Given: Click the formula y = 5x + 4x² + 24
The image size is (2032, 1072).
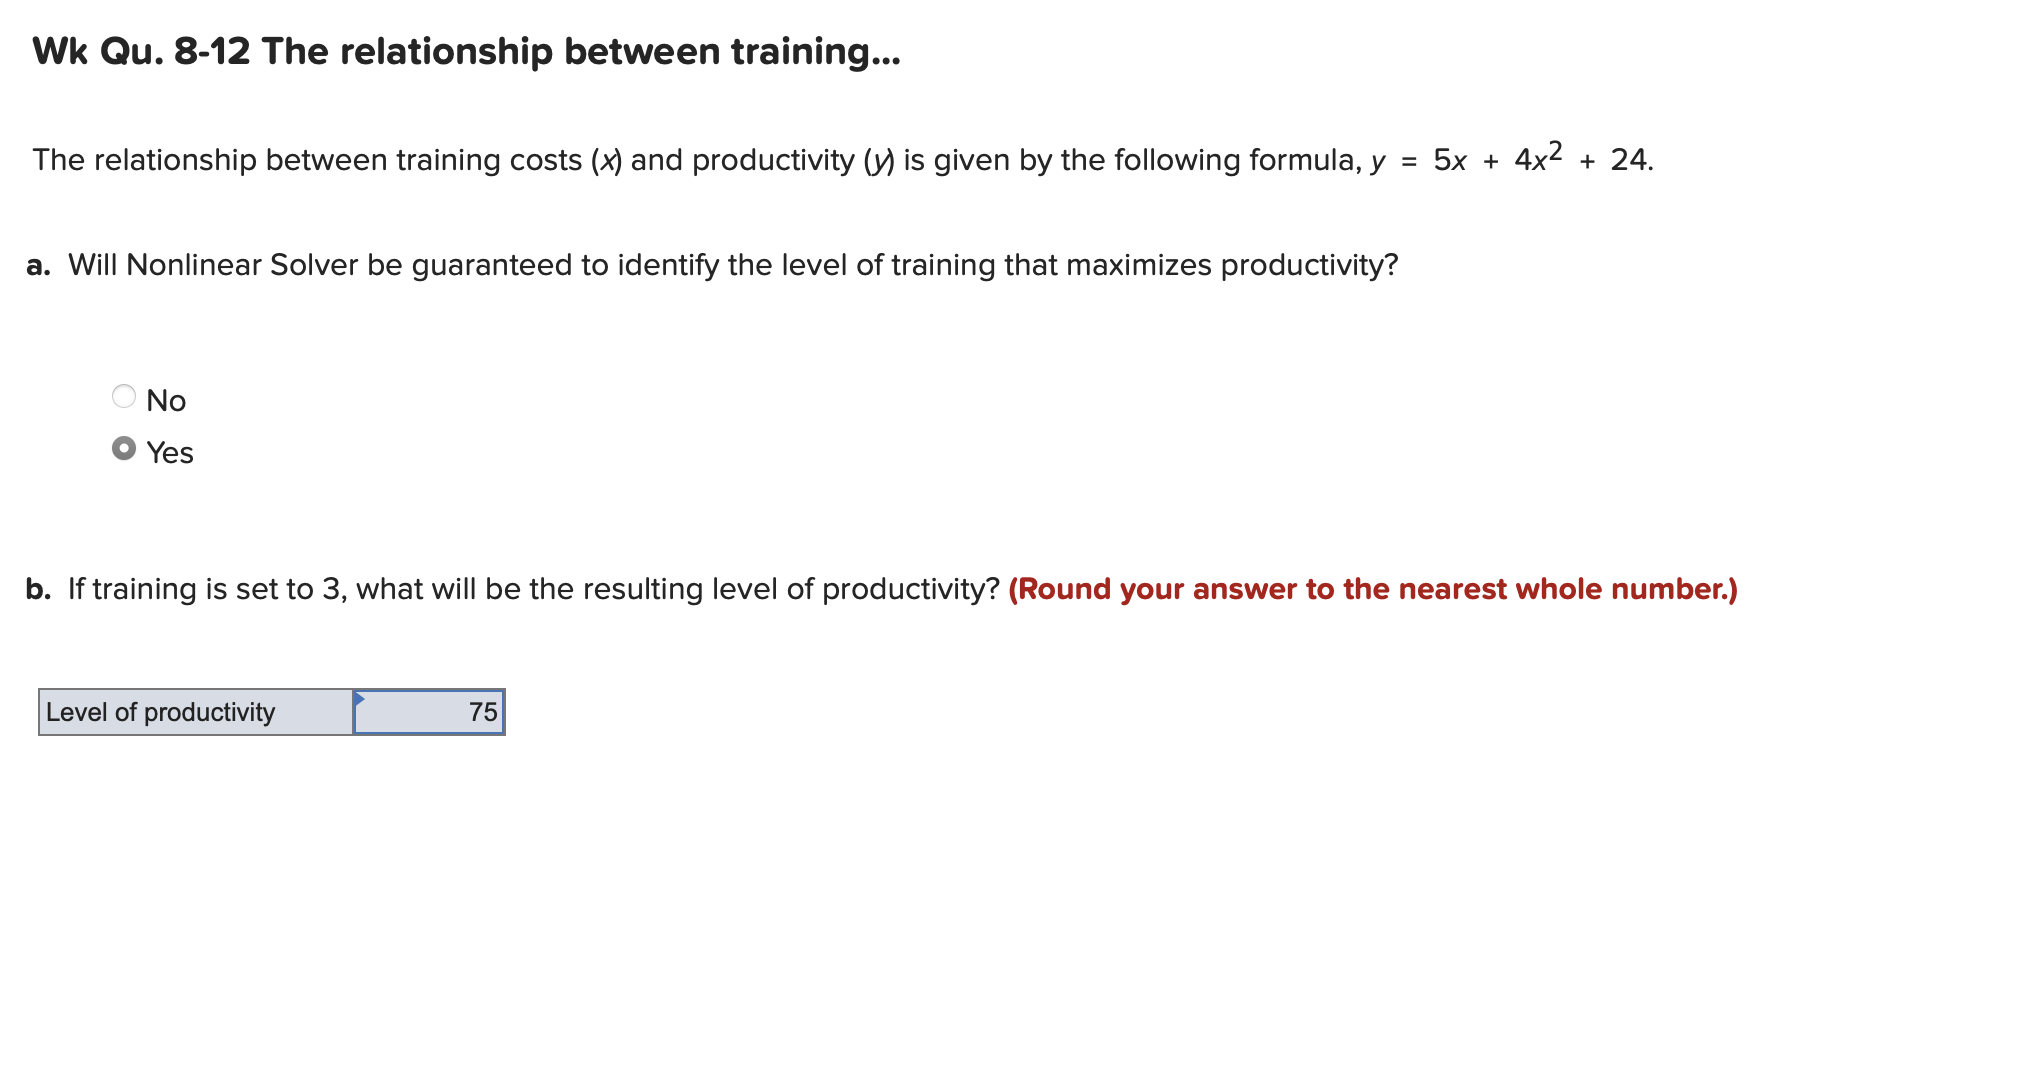Looking at the screenshot, I should click(x=1511, y=158).
